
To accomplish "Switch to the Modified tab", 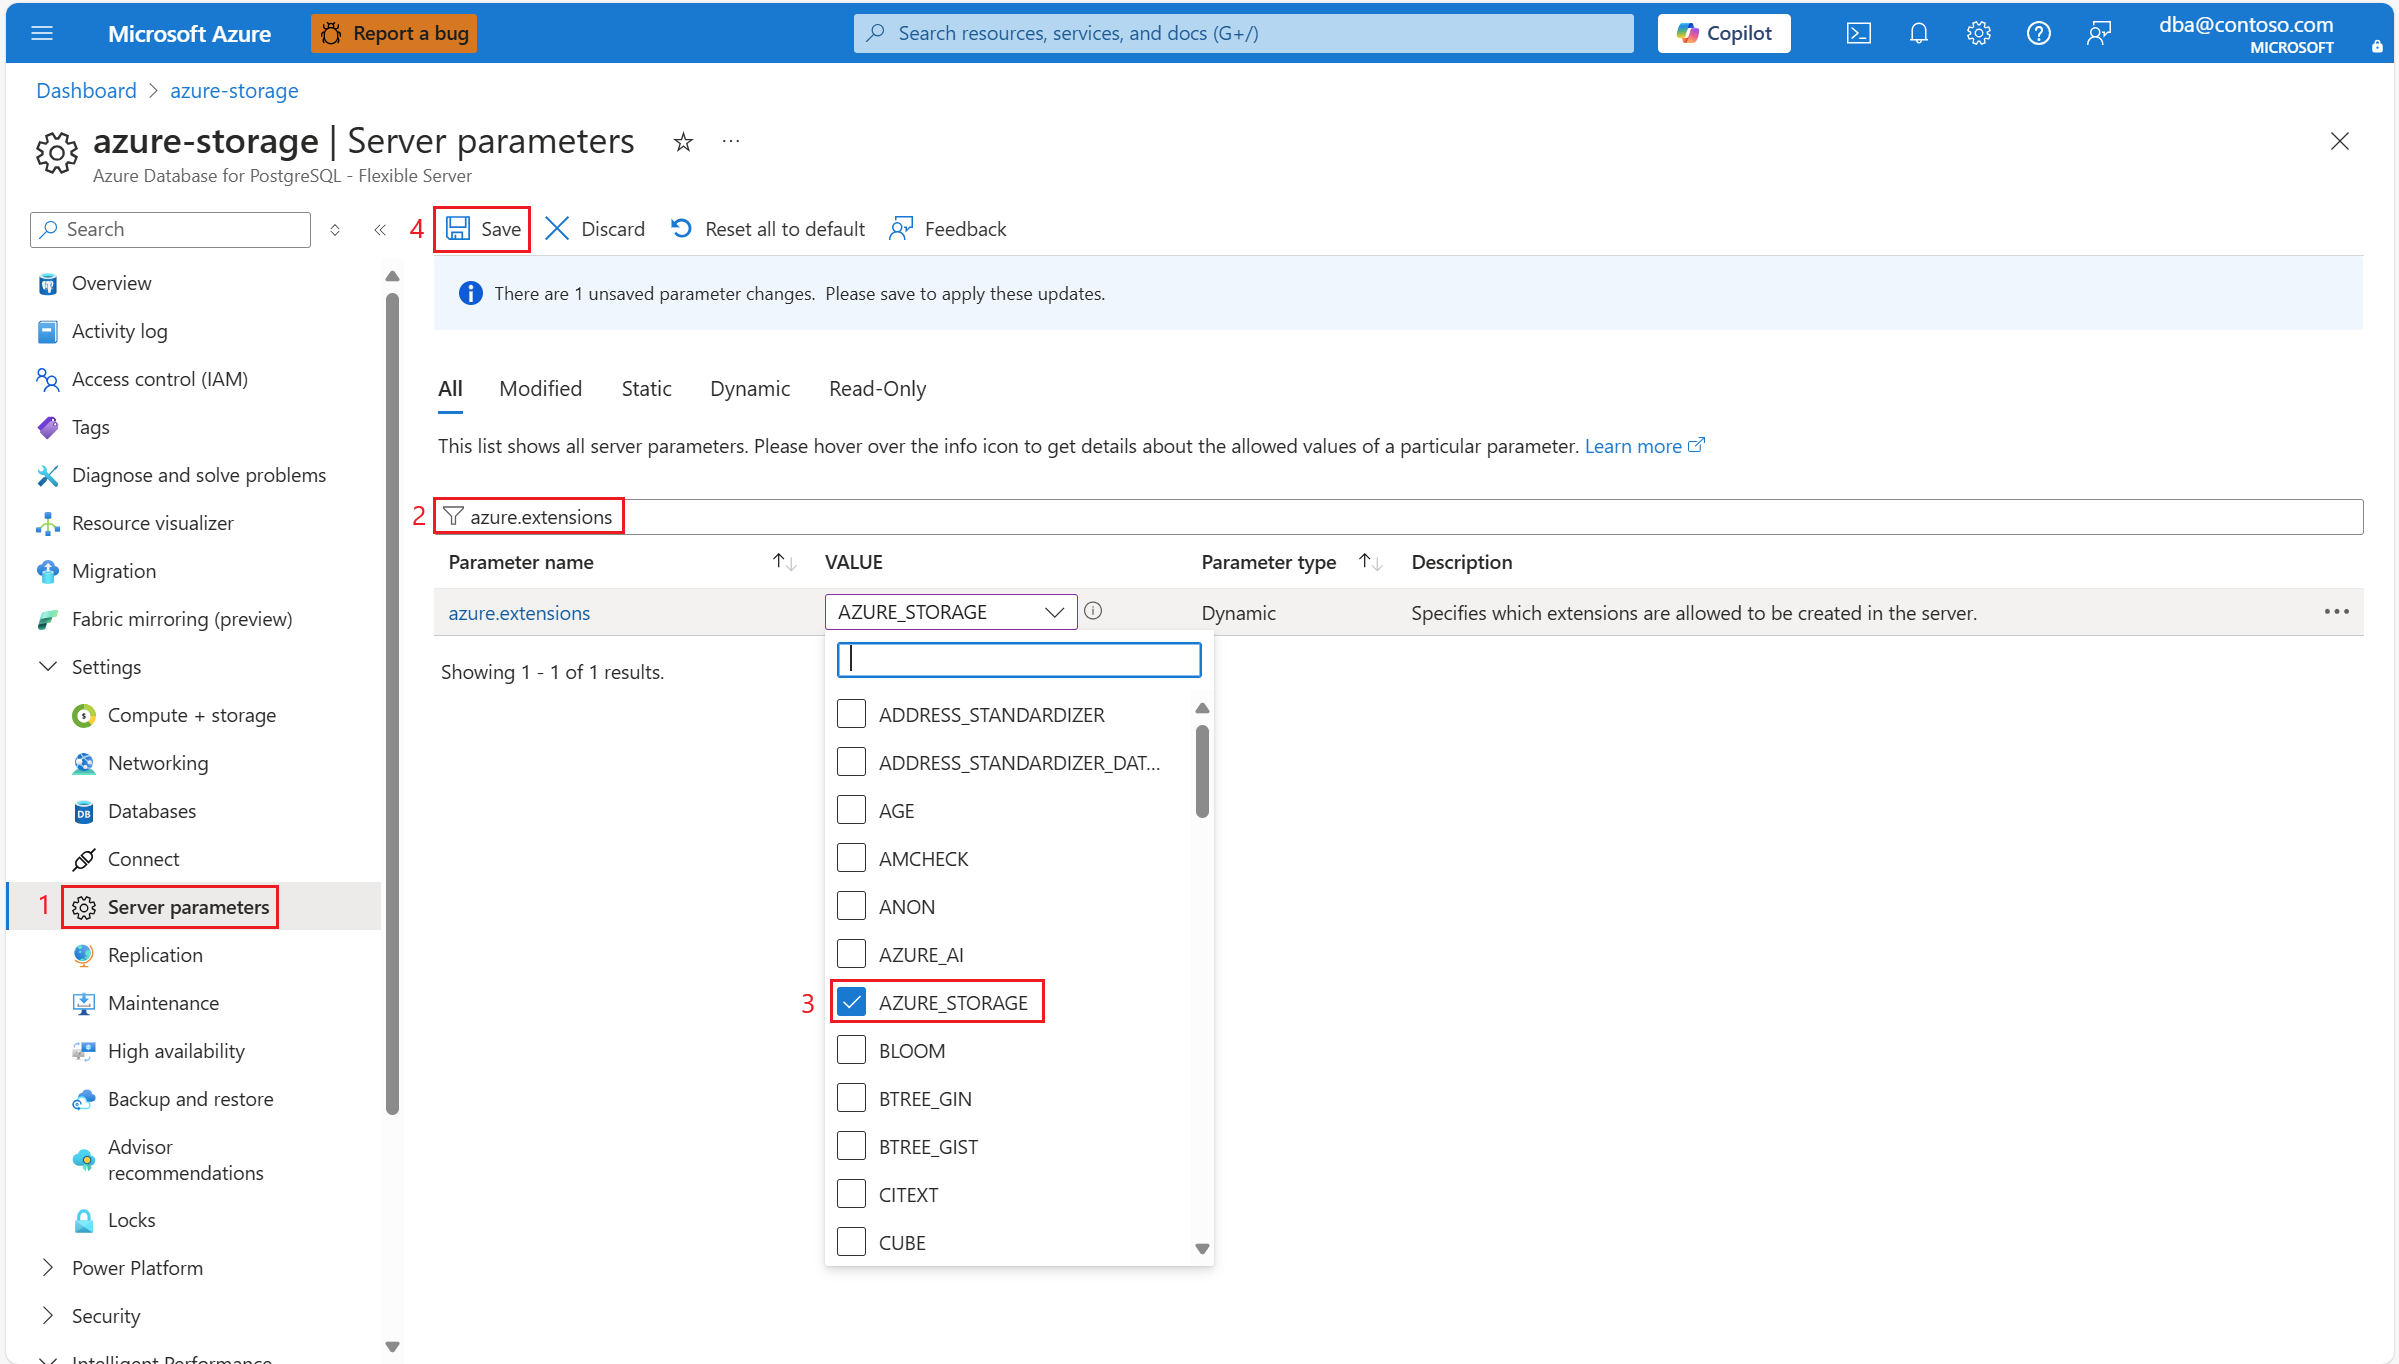I will [x=540, y=389].
